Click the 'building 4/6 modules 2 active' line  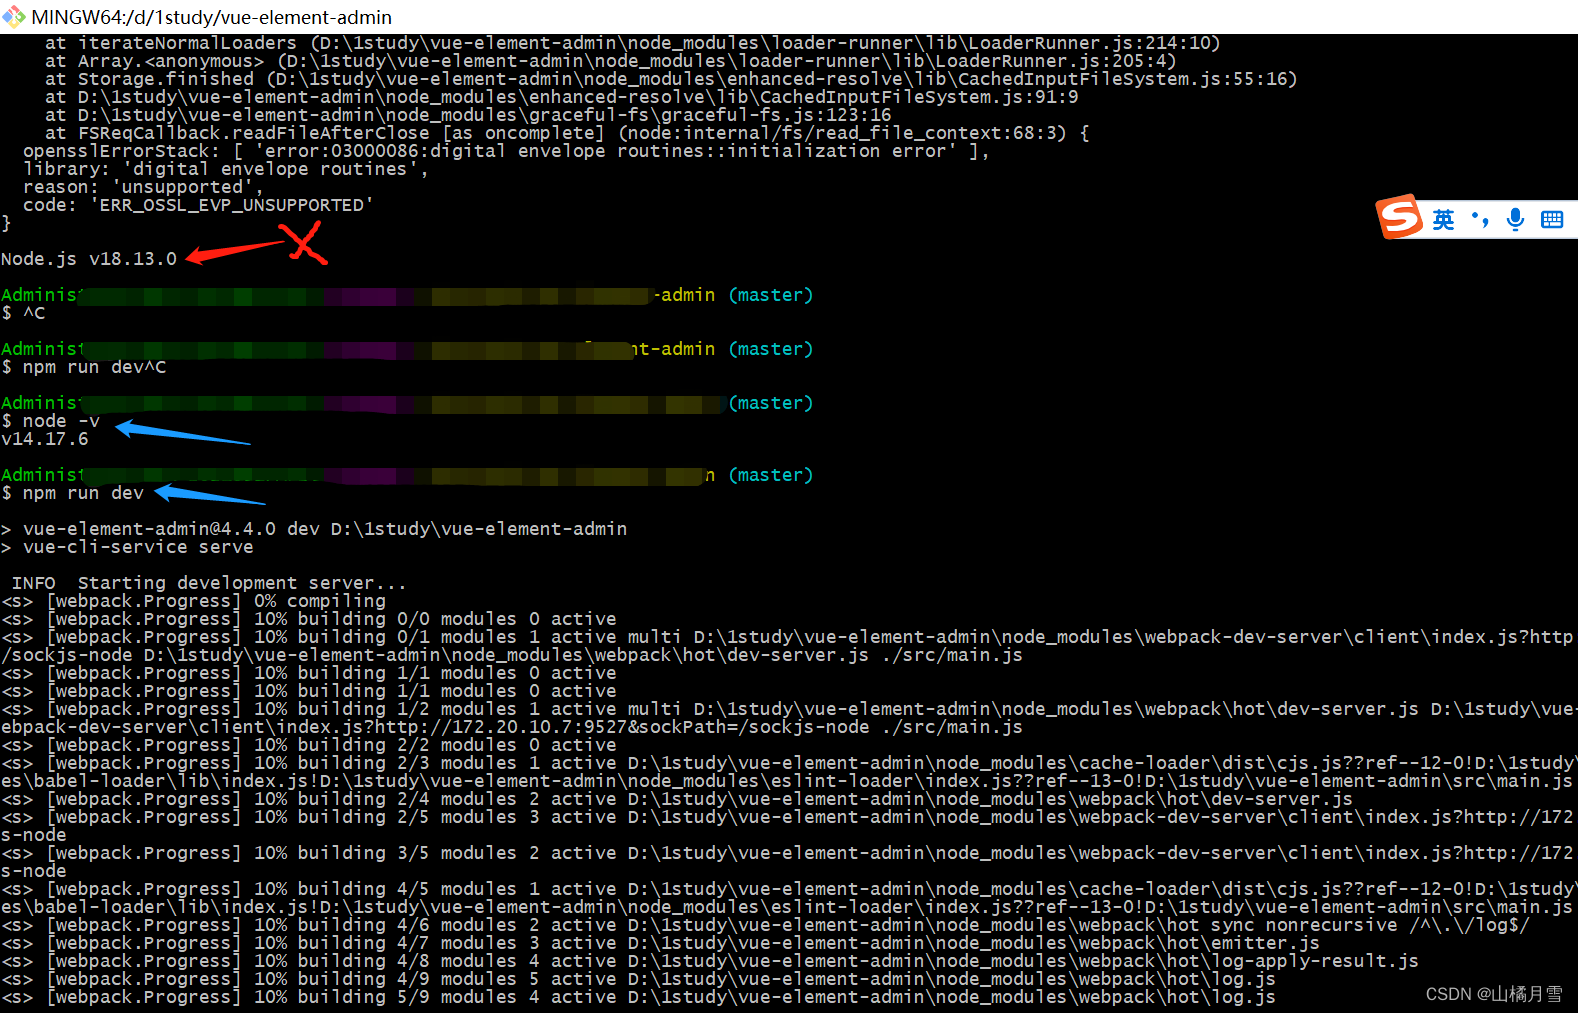click(766, 925)
